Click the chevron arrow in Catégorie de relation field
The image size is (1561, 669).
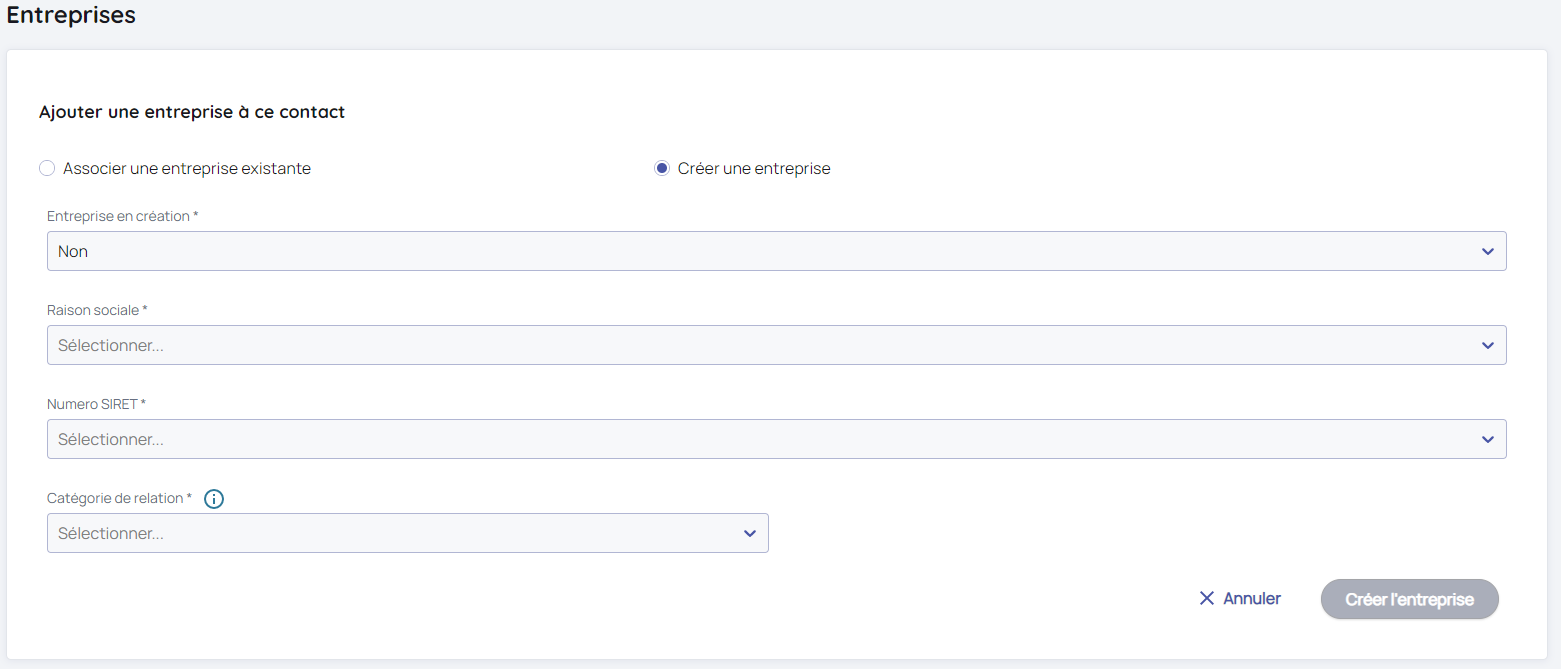(749, 534)
